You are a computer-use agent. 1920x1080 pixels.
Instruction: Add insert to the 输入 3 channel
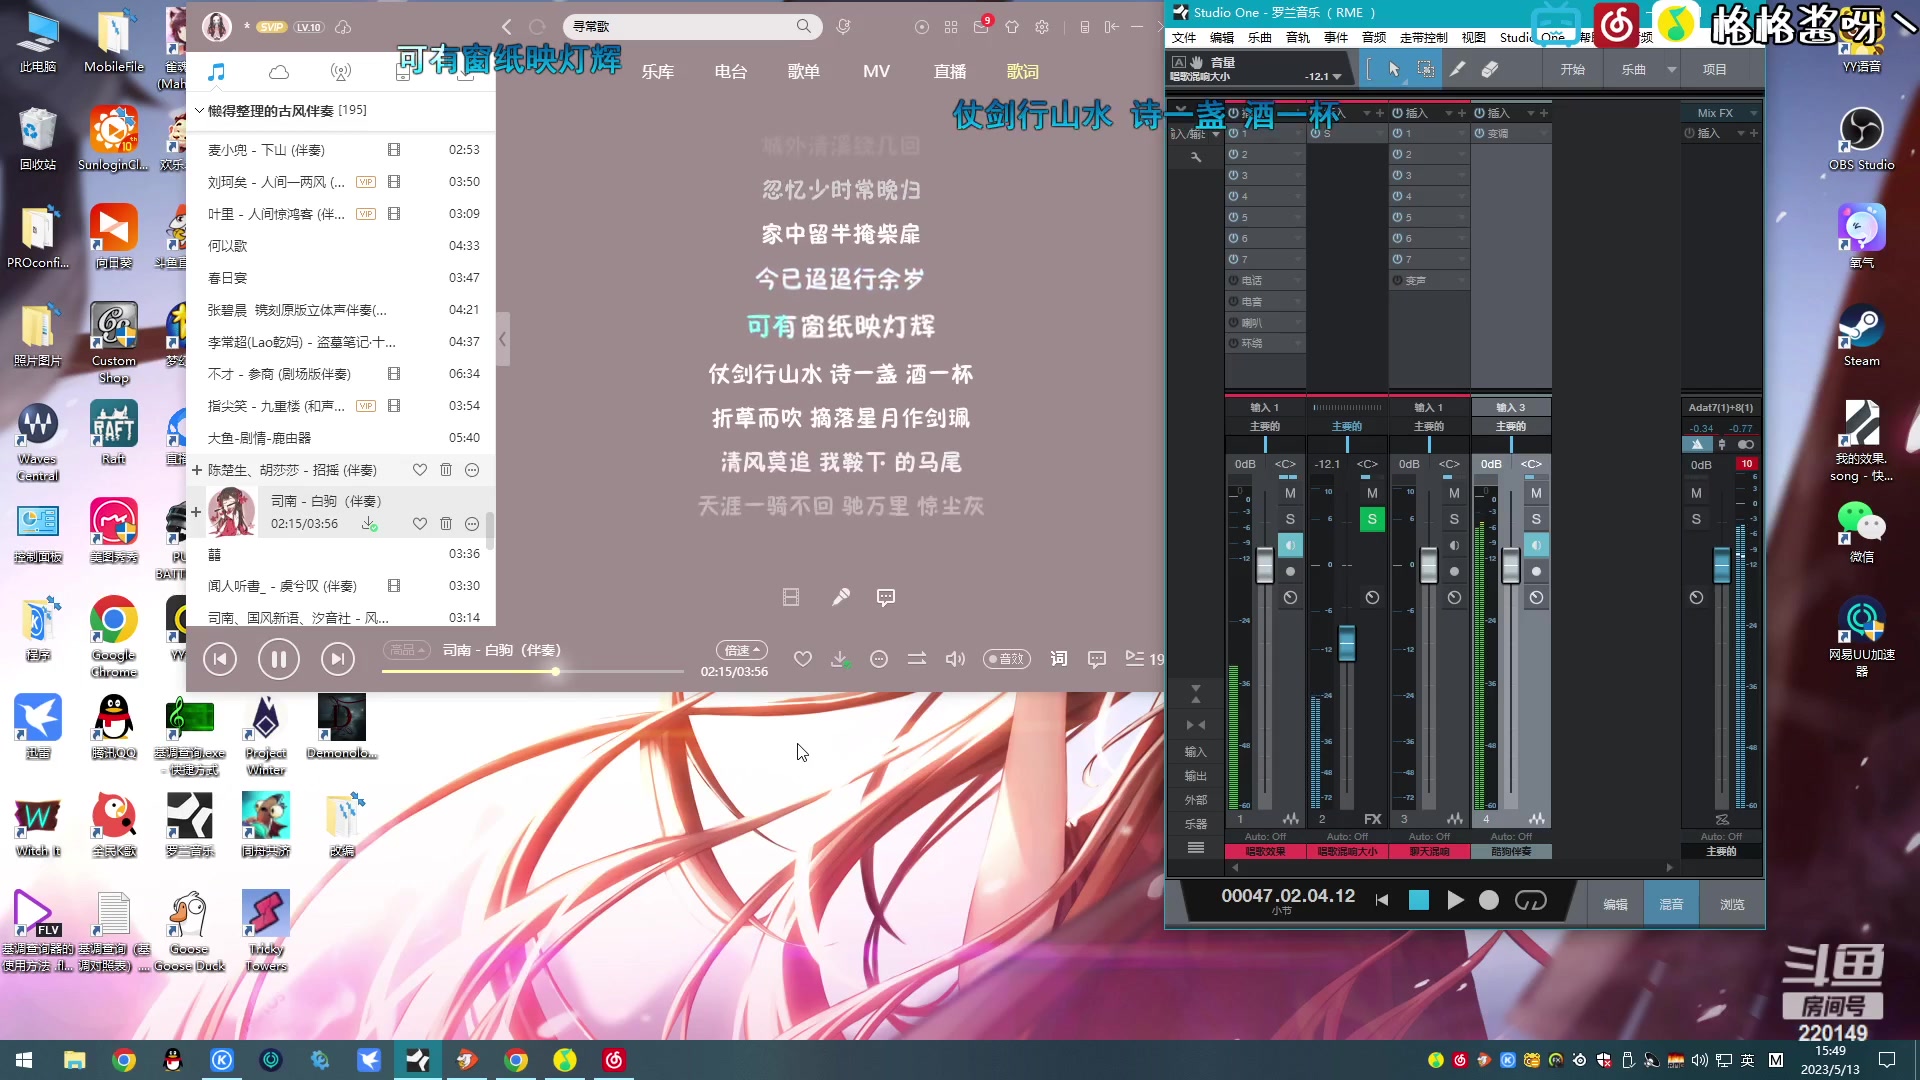coord(1543,113)
